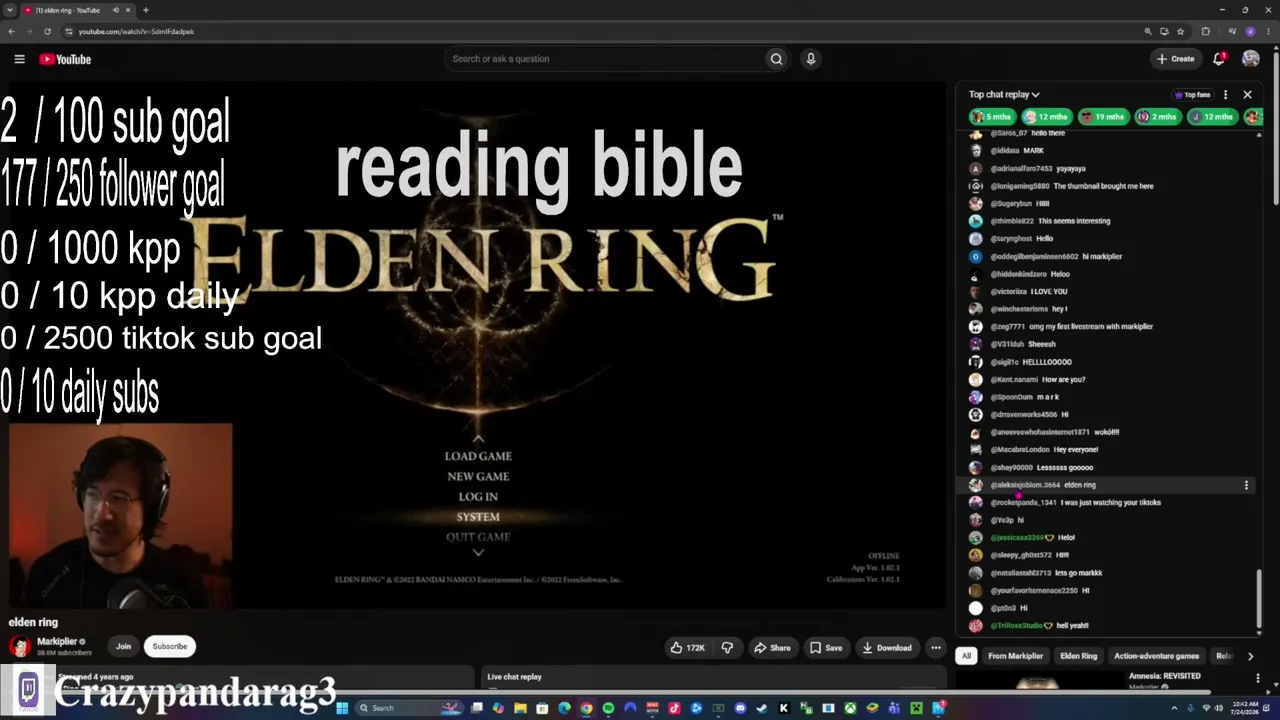Click chat message 'I LOVE YOU'
This screenshot has width=1280, height=720.
pos(1049,291)
